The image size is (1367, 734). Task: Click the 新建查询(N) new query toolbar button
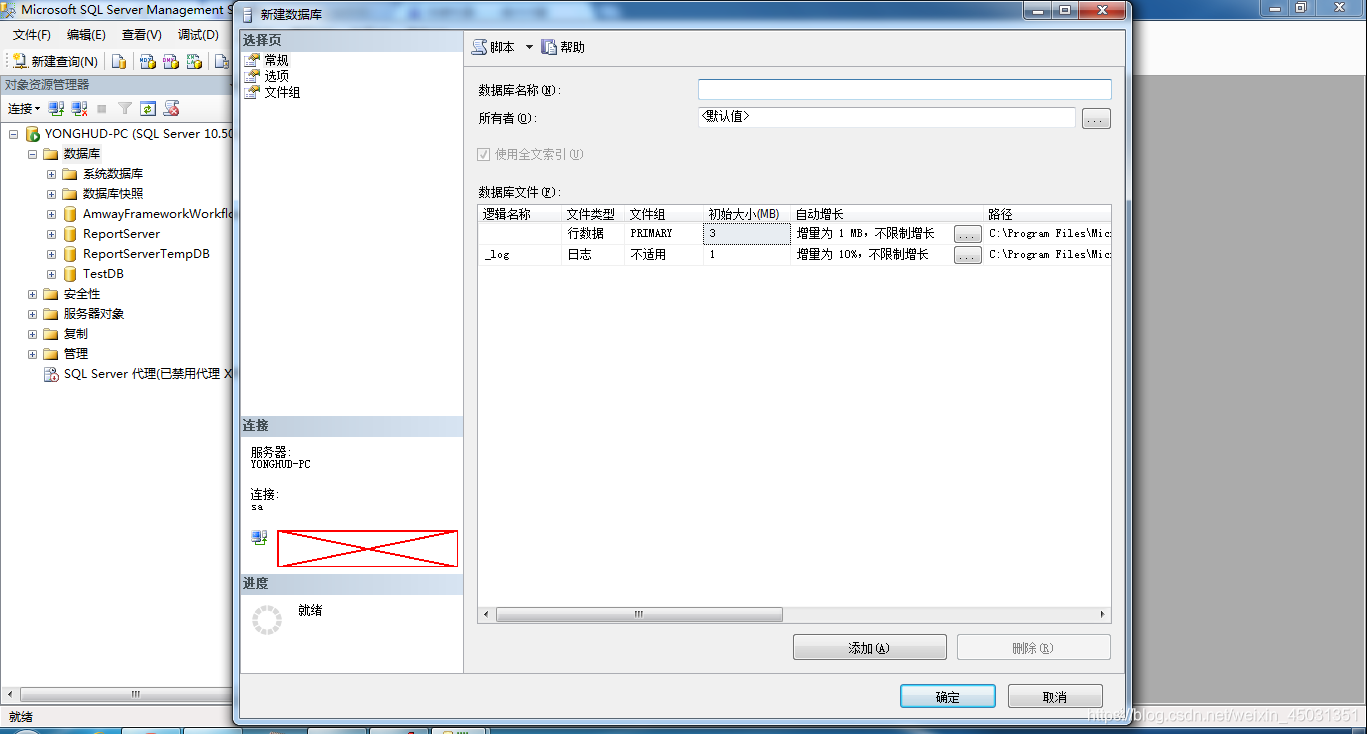pos(55,61)
